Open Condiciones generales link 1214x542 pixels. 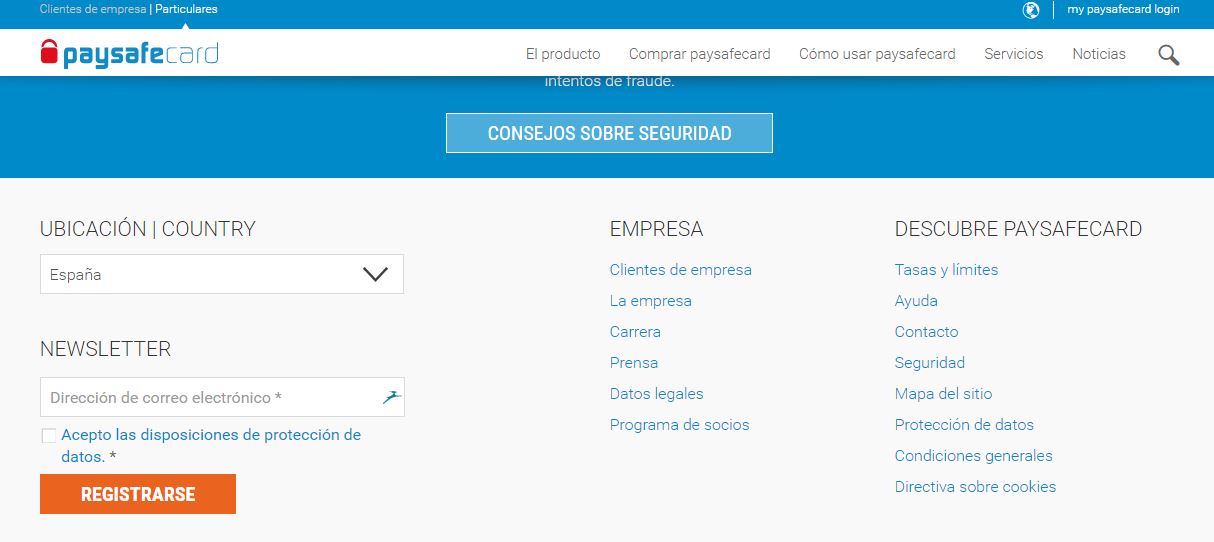(974, 456)
